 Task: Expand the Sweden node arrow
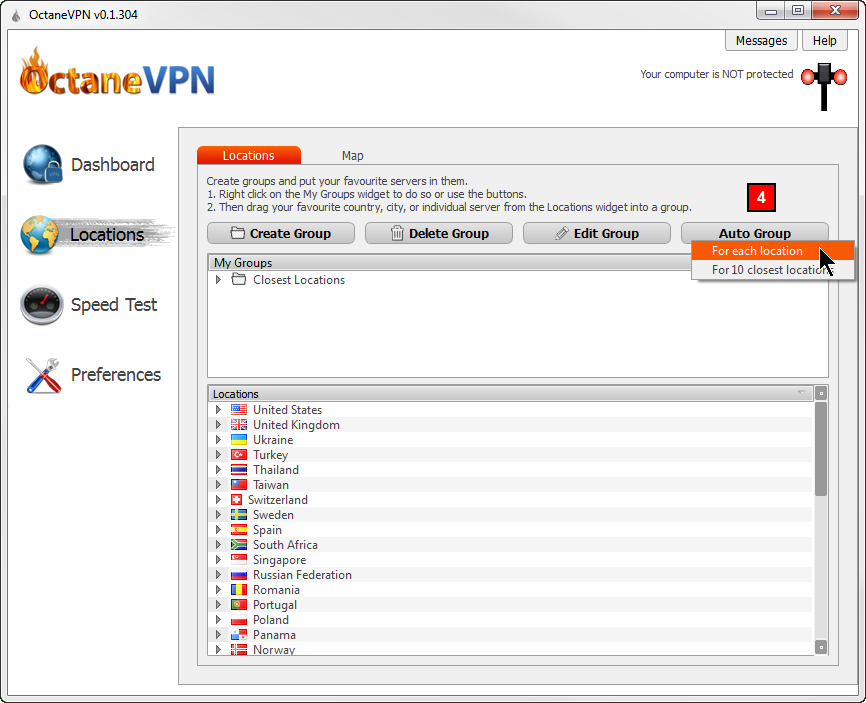[x=218, y=515]
